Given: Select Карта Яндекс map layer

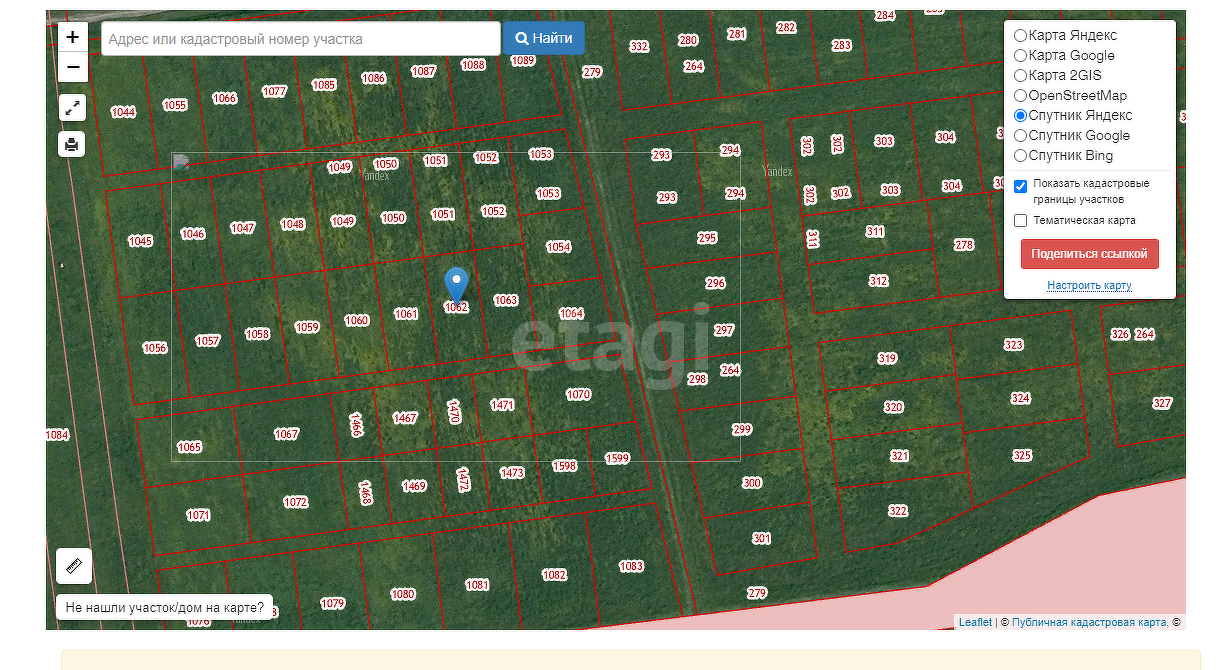Looking at the screenshot, I should (x=1021, y=35).
